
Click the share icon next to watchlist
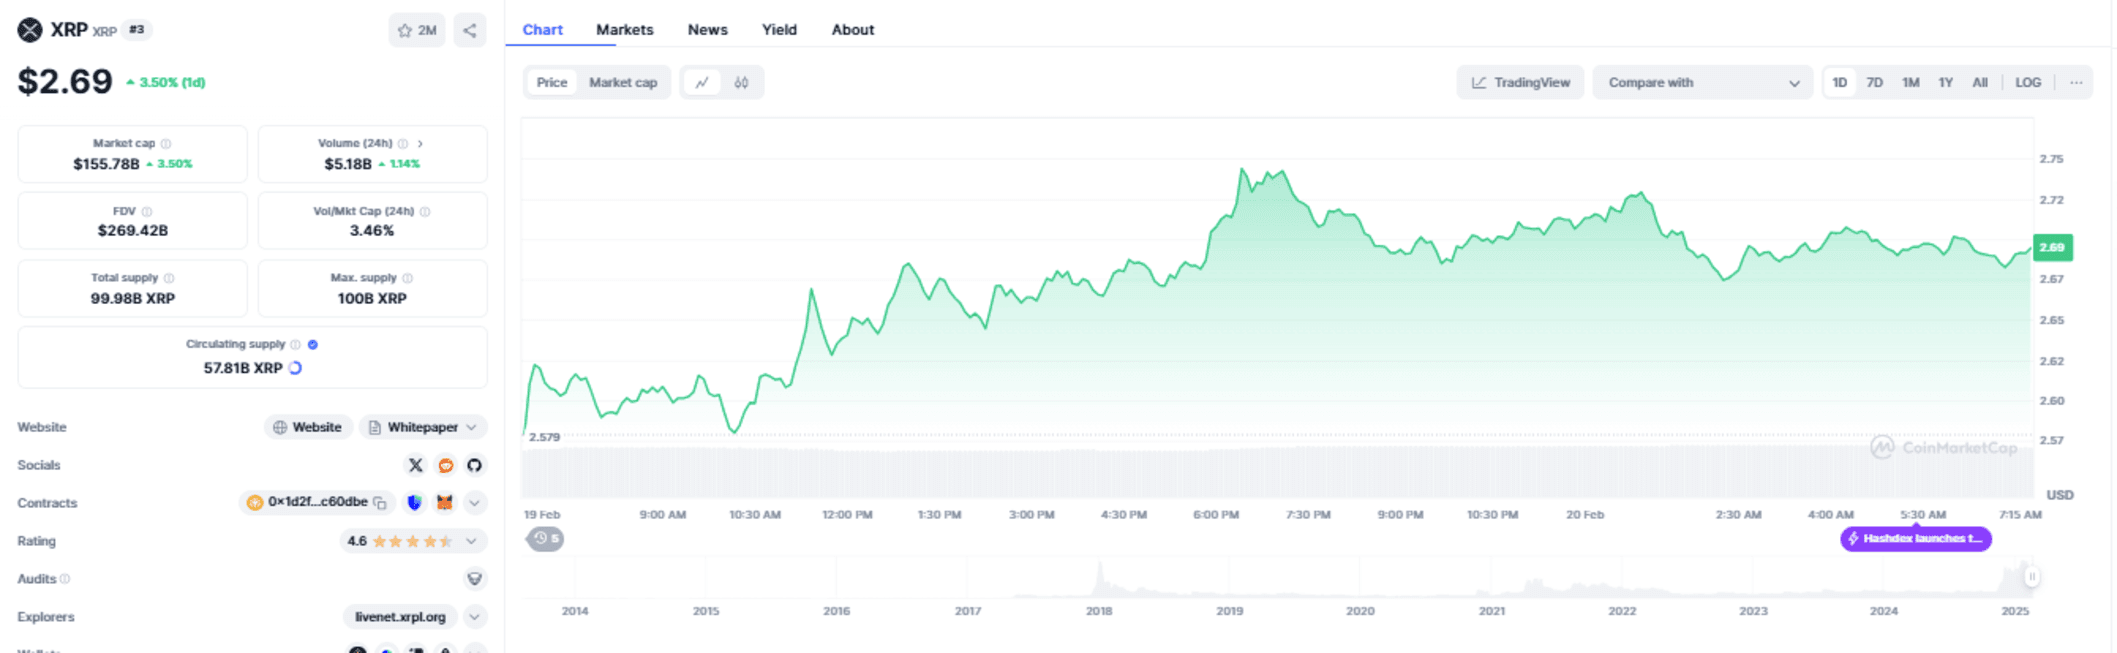[470, 30]
